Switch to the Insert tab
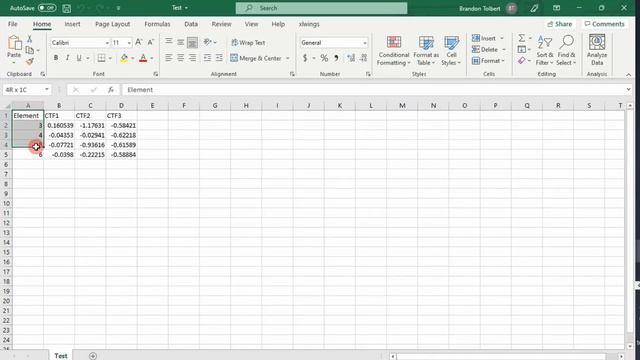This screenshot has height=360, width=640. tap(72, 24)
